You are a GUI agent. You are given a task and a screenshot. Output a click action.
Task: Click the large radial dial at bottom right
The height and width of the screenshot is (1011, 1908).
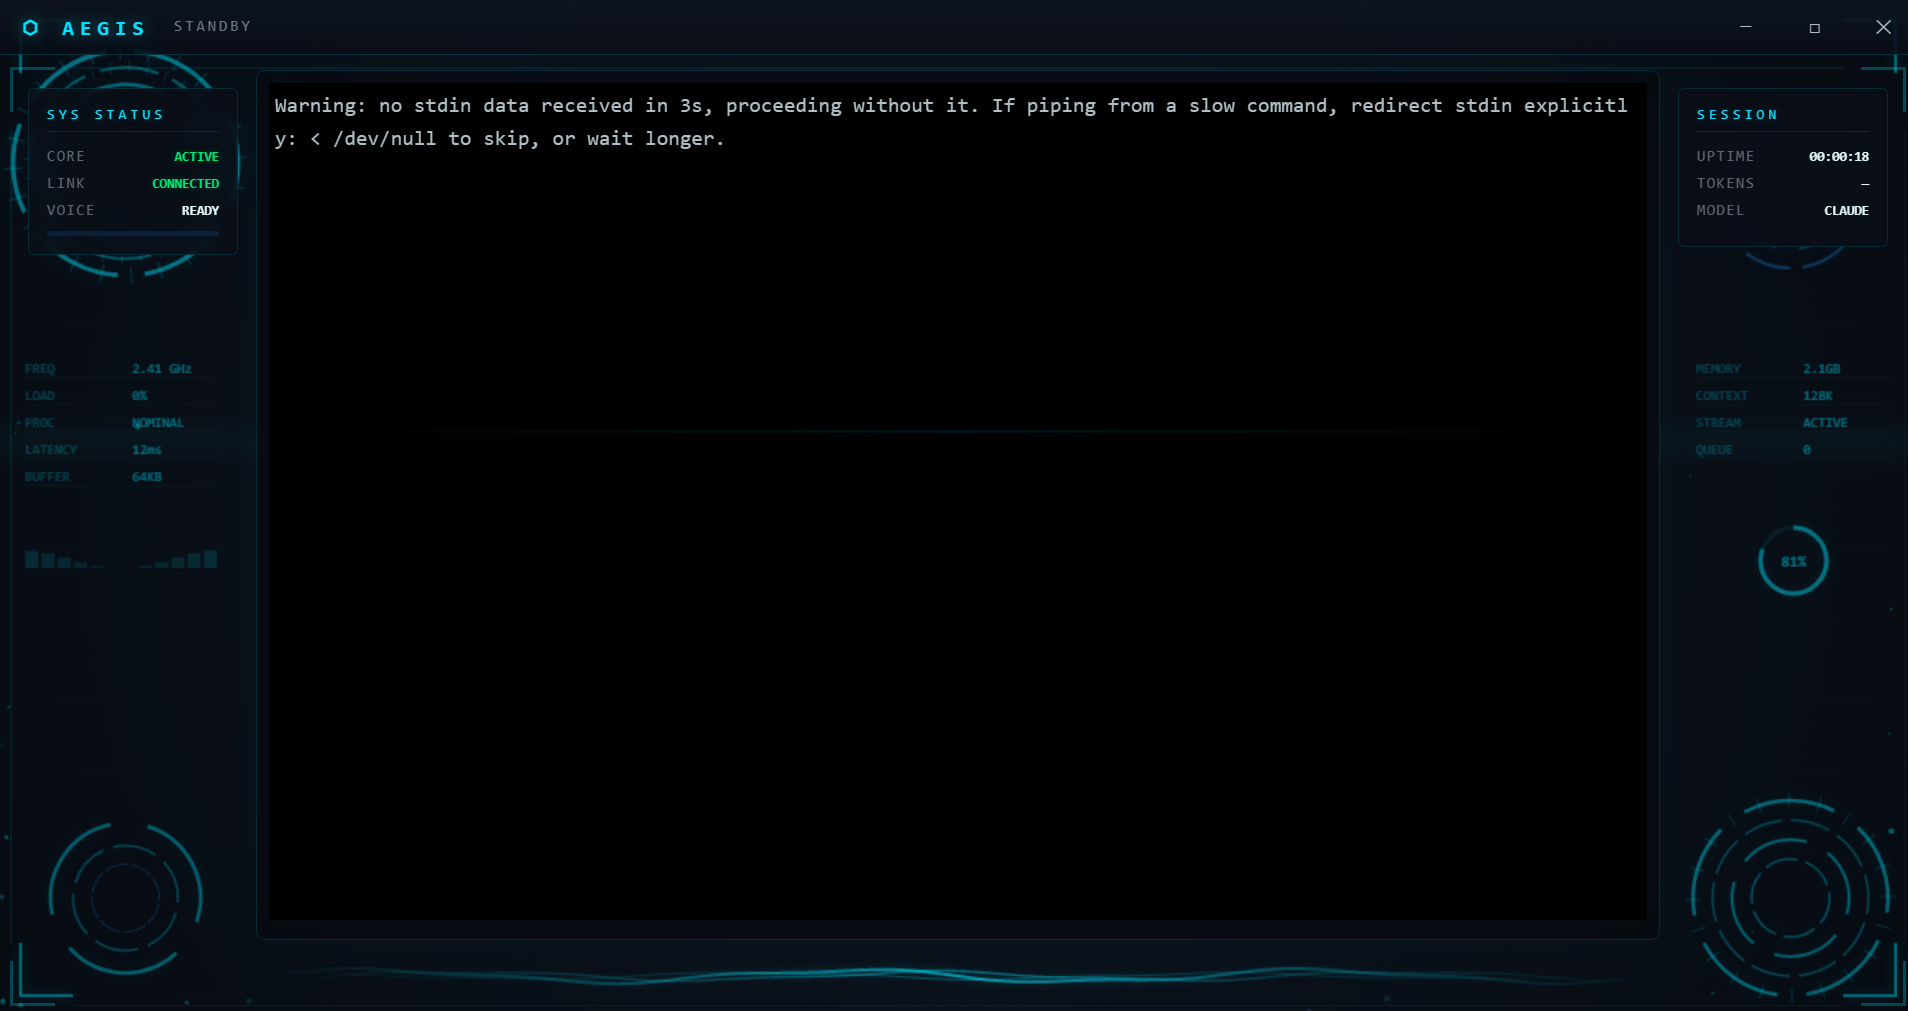[x=1790, y=898]
